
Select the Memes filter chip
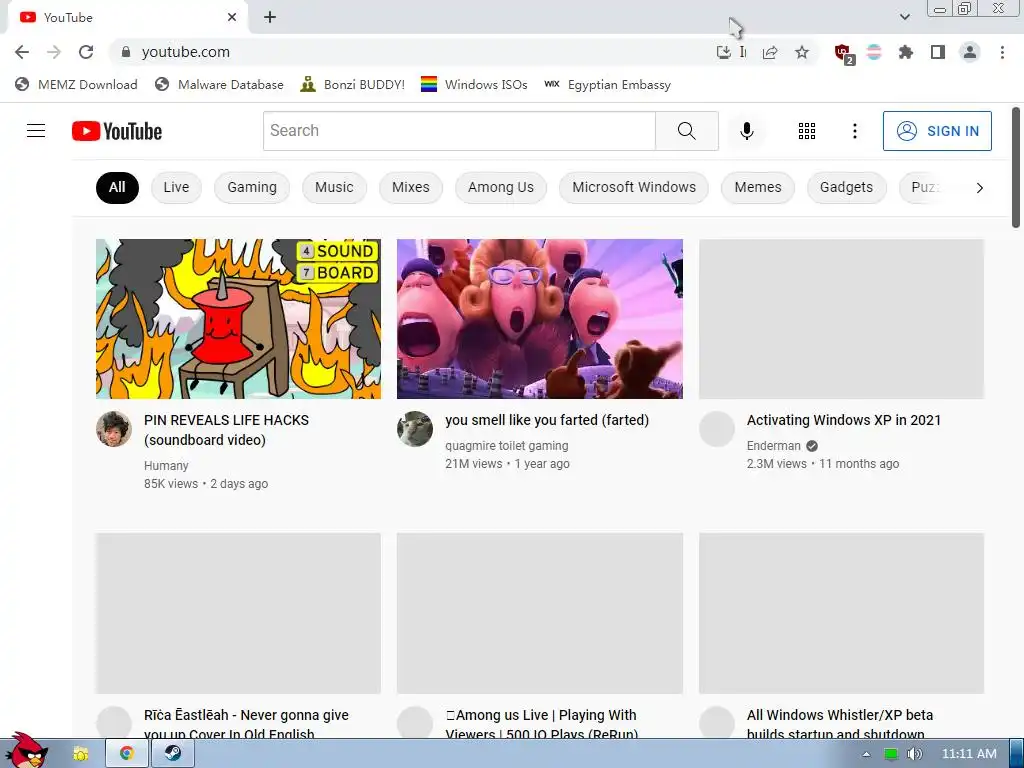click(758, 187)
